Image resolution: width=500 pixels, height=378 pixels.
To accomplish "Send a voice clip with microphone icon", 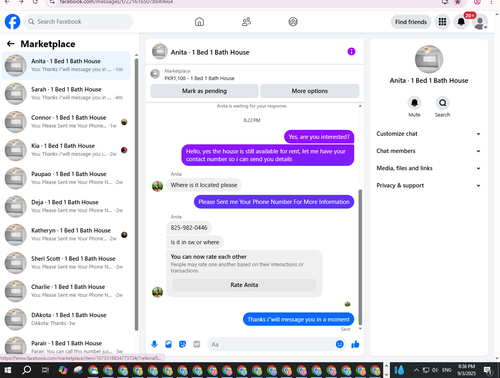I will tap(154, 344).
